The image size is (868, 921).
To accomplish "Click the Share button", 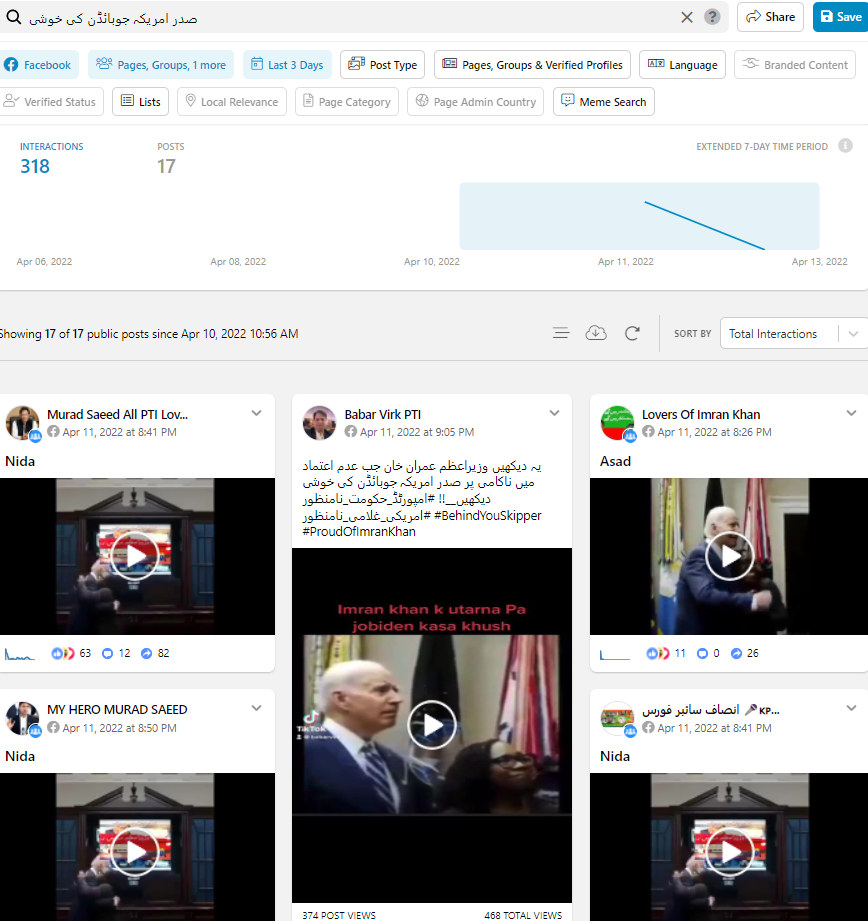I will (770, 17).
